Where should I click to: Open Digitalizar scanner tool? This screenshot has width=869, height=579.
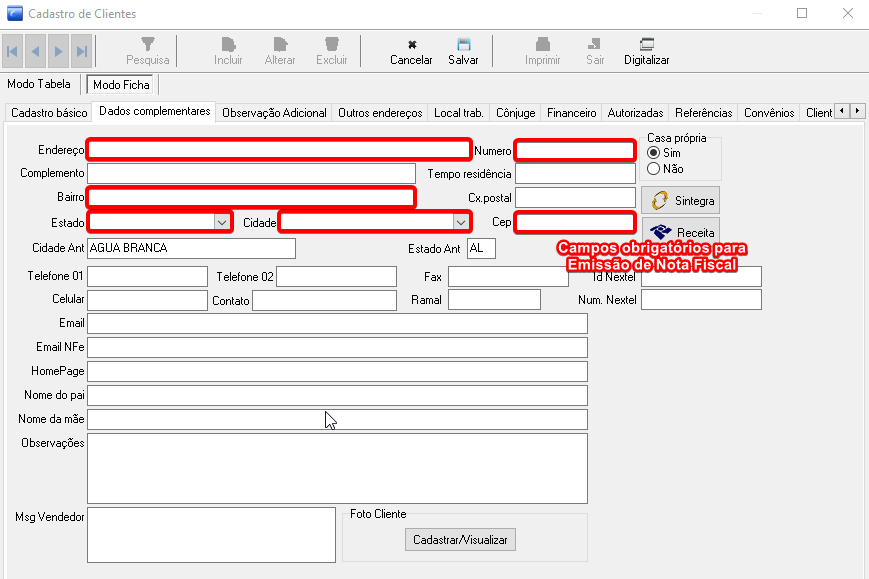point(646,45)
